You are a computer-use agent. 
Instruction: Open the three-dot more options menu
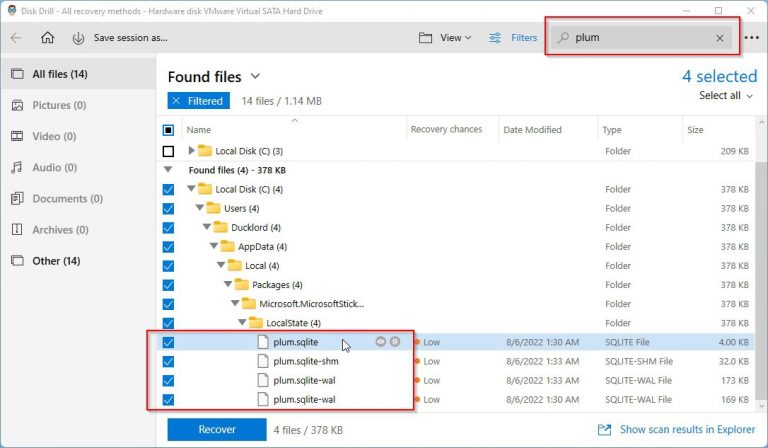[x=751, y=38]
